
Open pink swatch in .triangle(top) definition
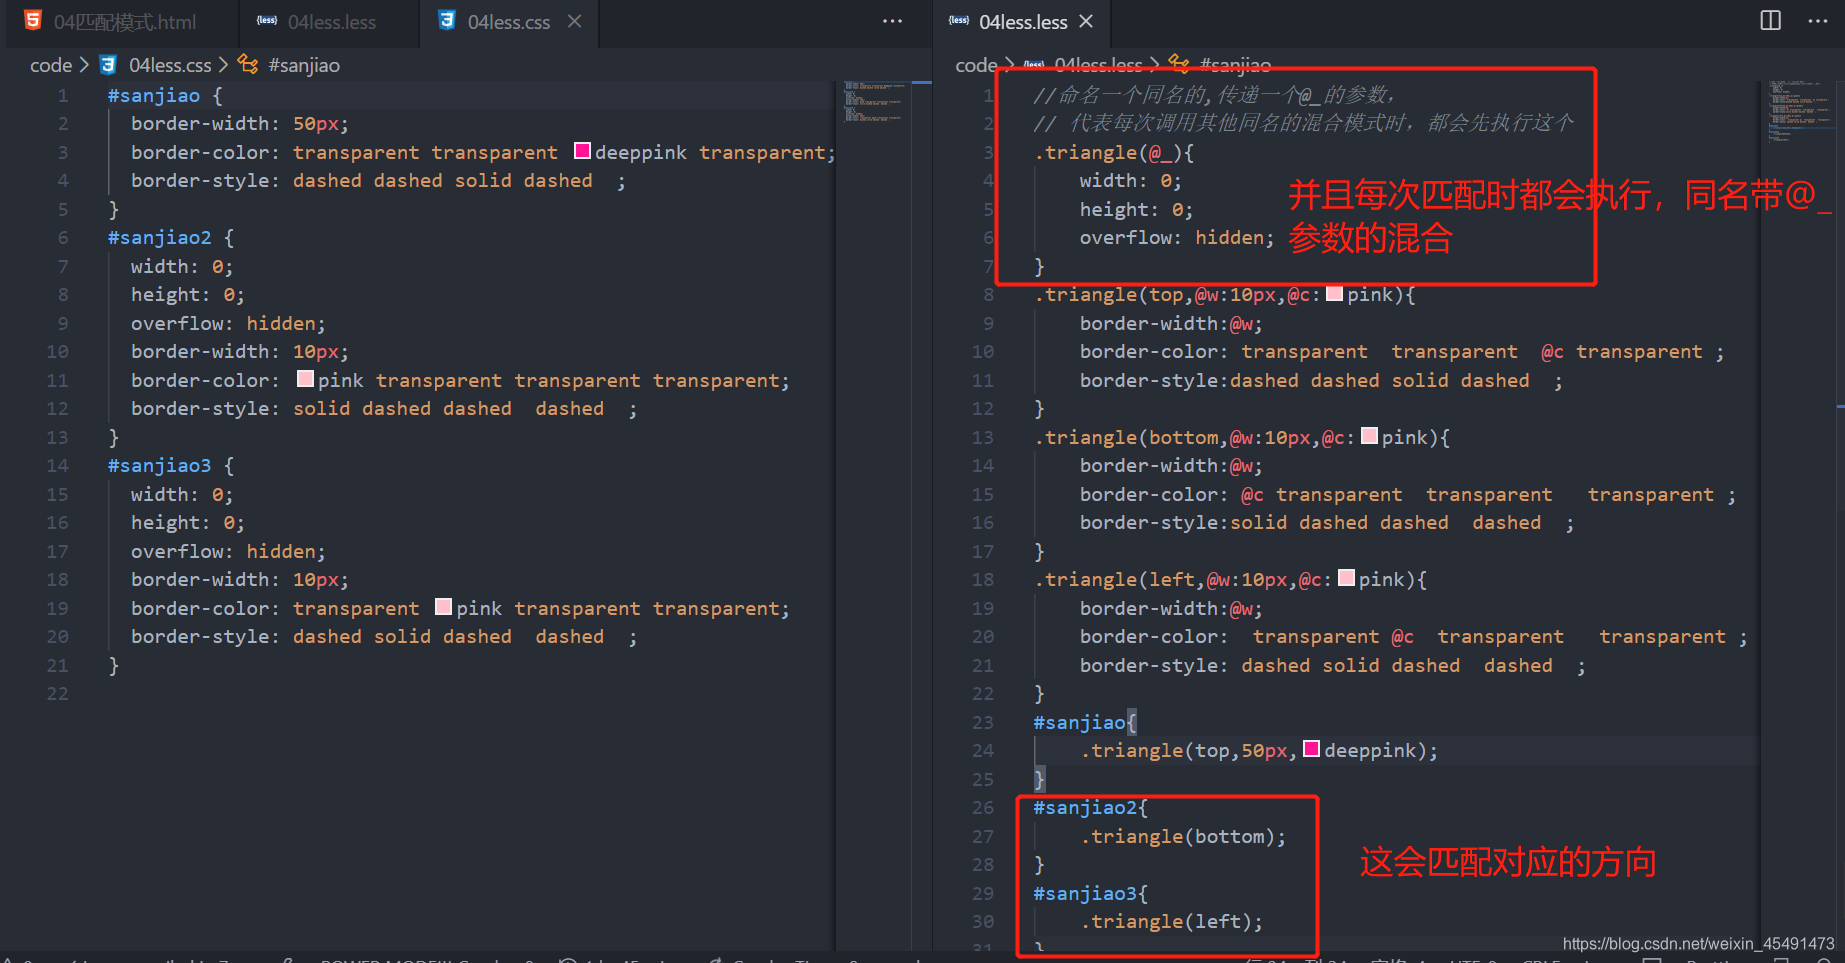pos(1334,293)
